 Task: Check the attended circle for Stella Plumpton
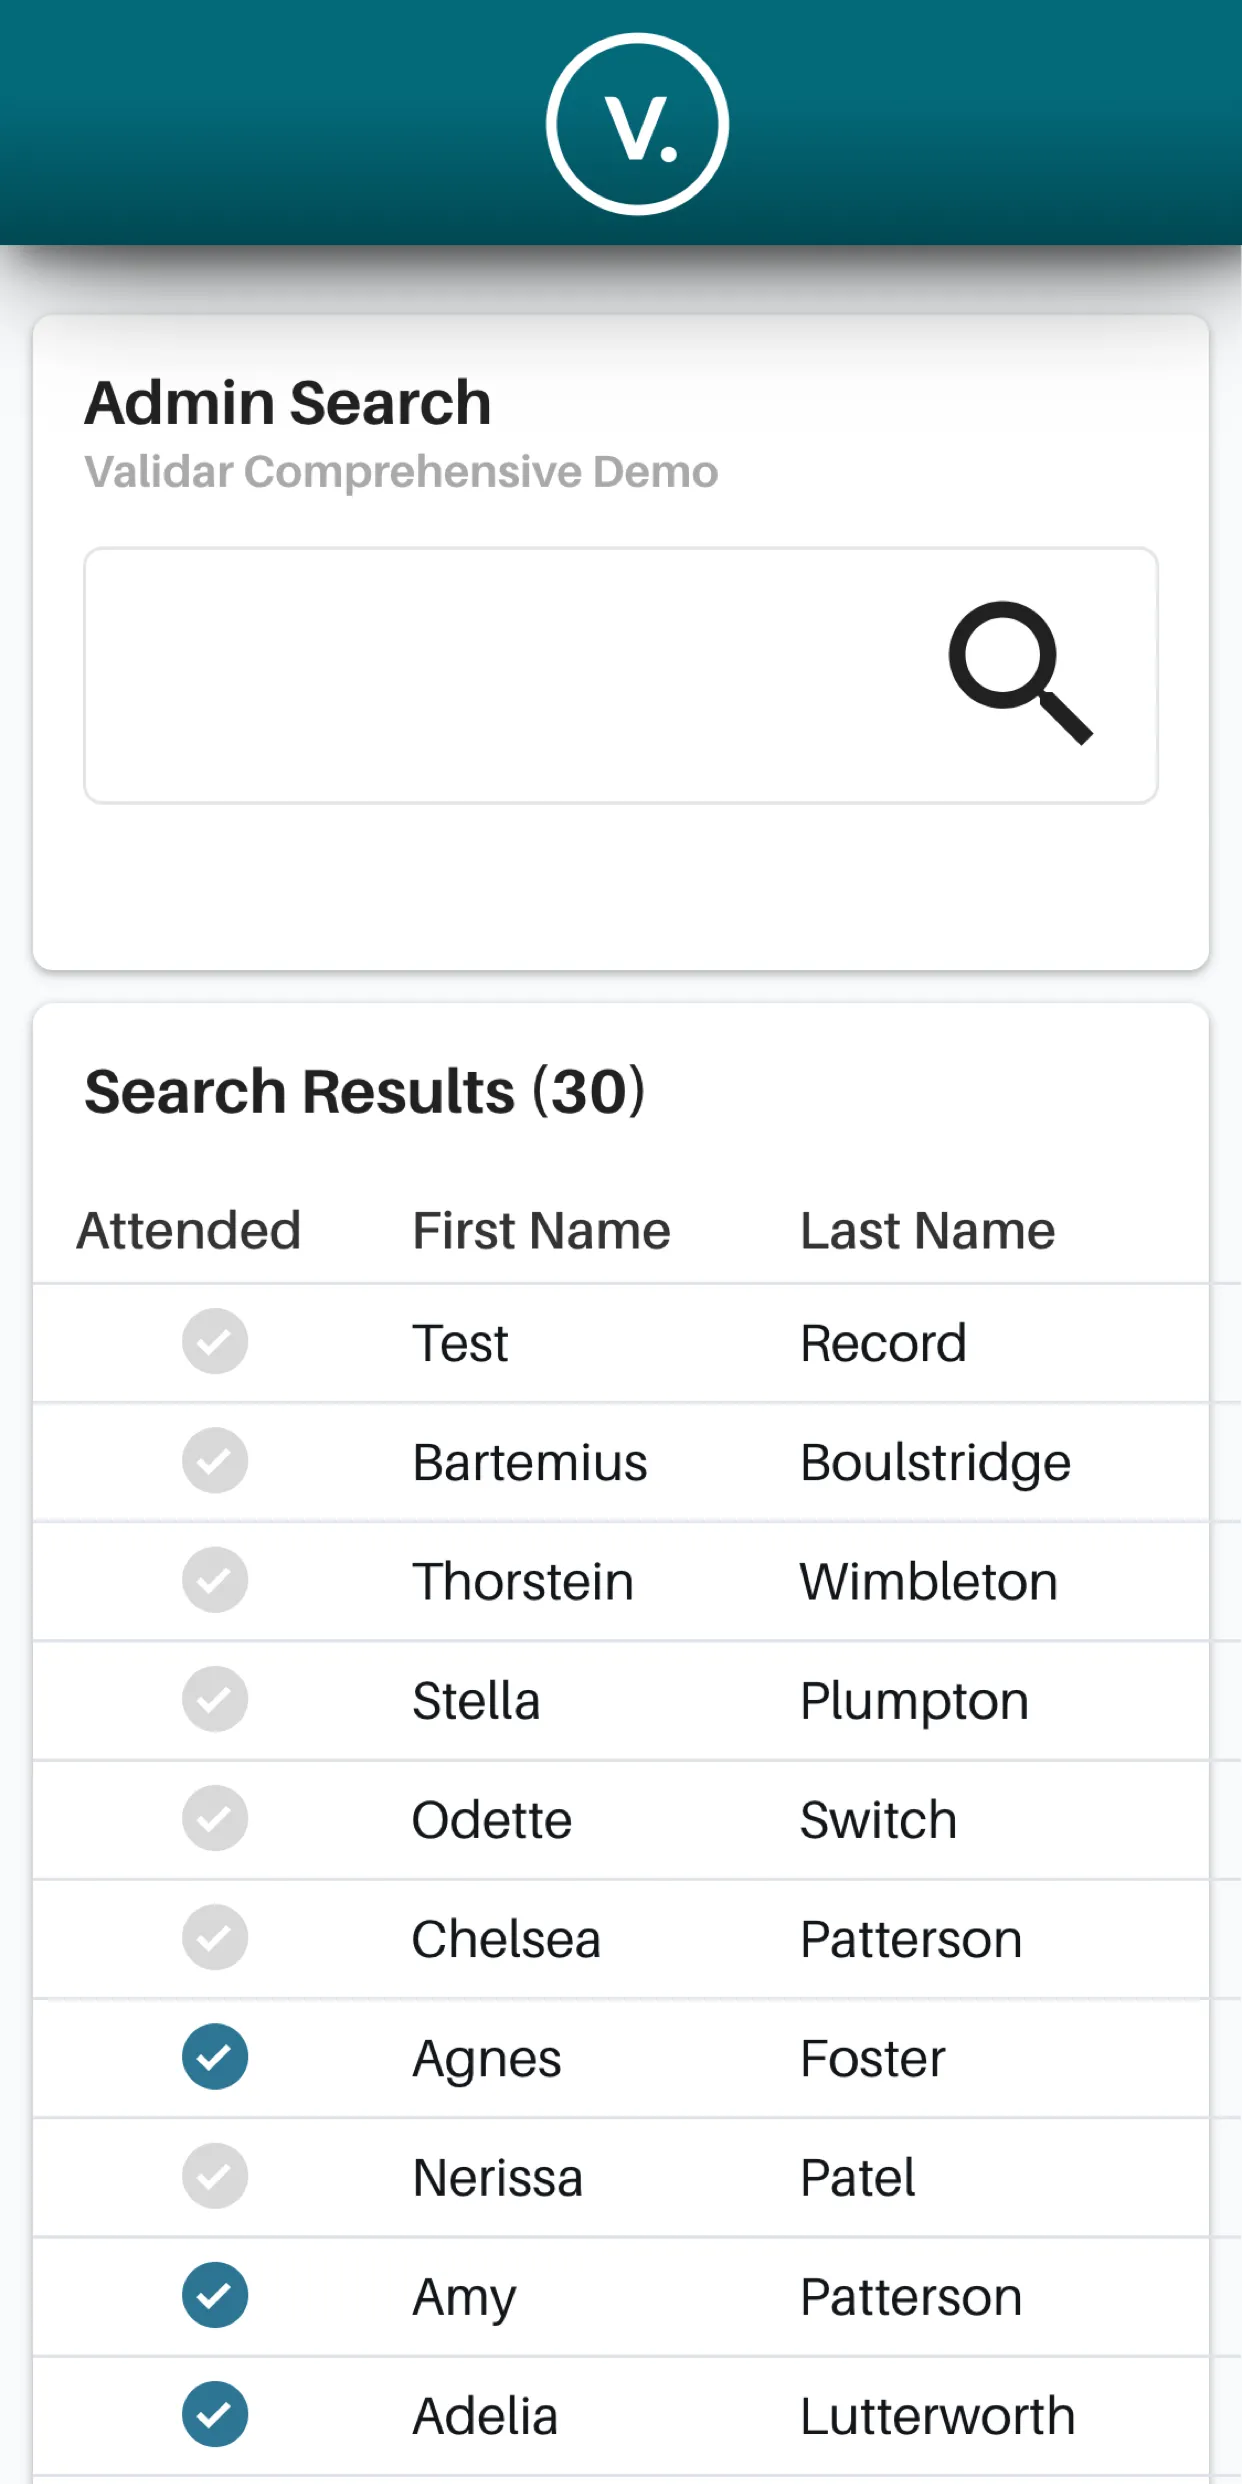[x=215, y=1699]
